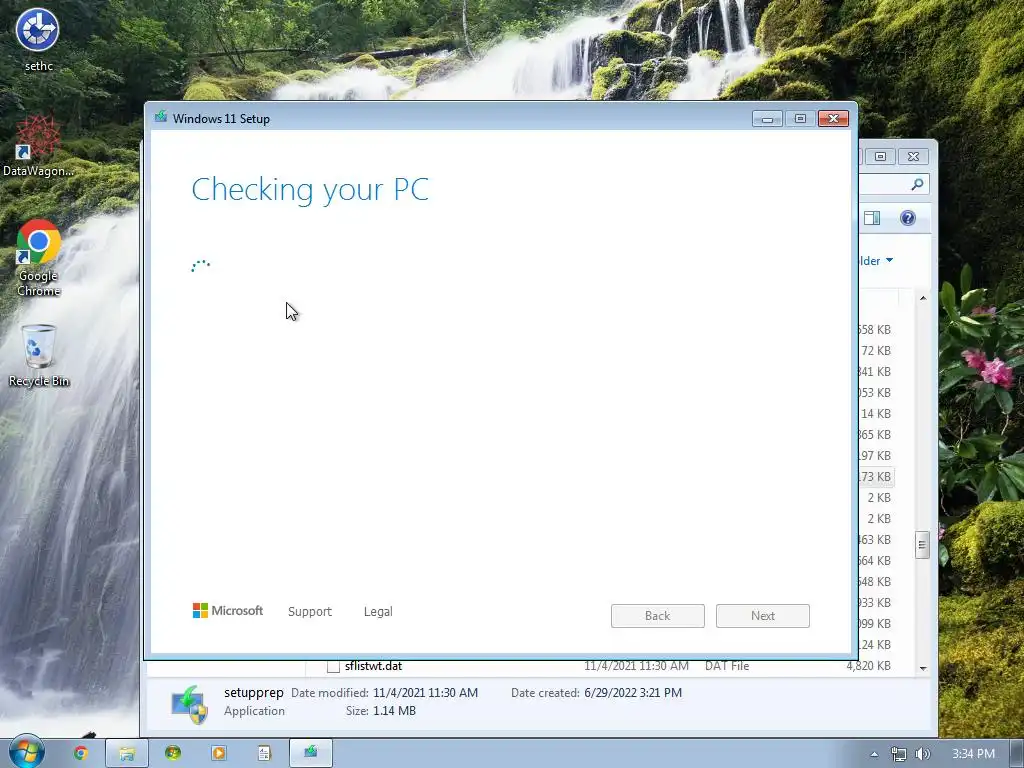The width and height of the screenshot is (1024, 768).
Task: Click date modified value 11/4/2021 11:30 AM
Action: (x=425, y=693)
